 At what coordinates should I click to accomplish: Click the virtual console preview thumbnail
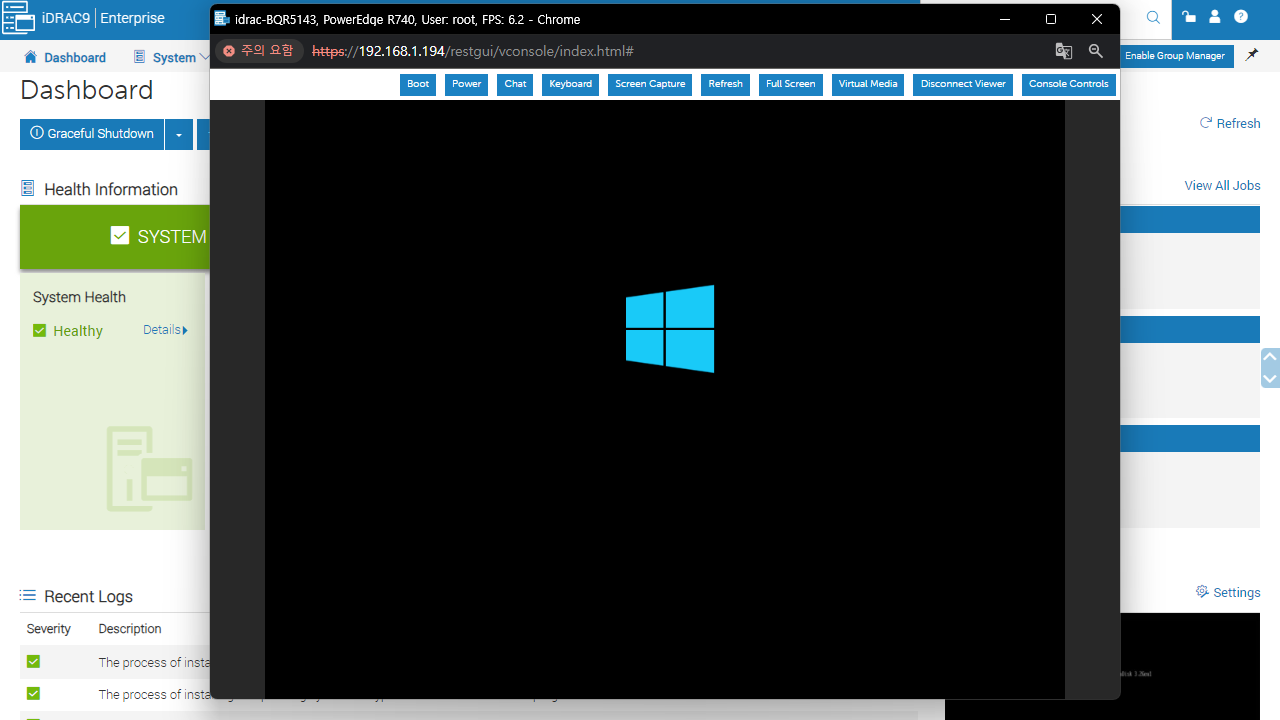(1190, 666)
